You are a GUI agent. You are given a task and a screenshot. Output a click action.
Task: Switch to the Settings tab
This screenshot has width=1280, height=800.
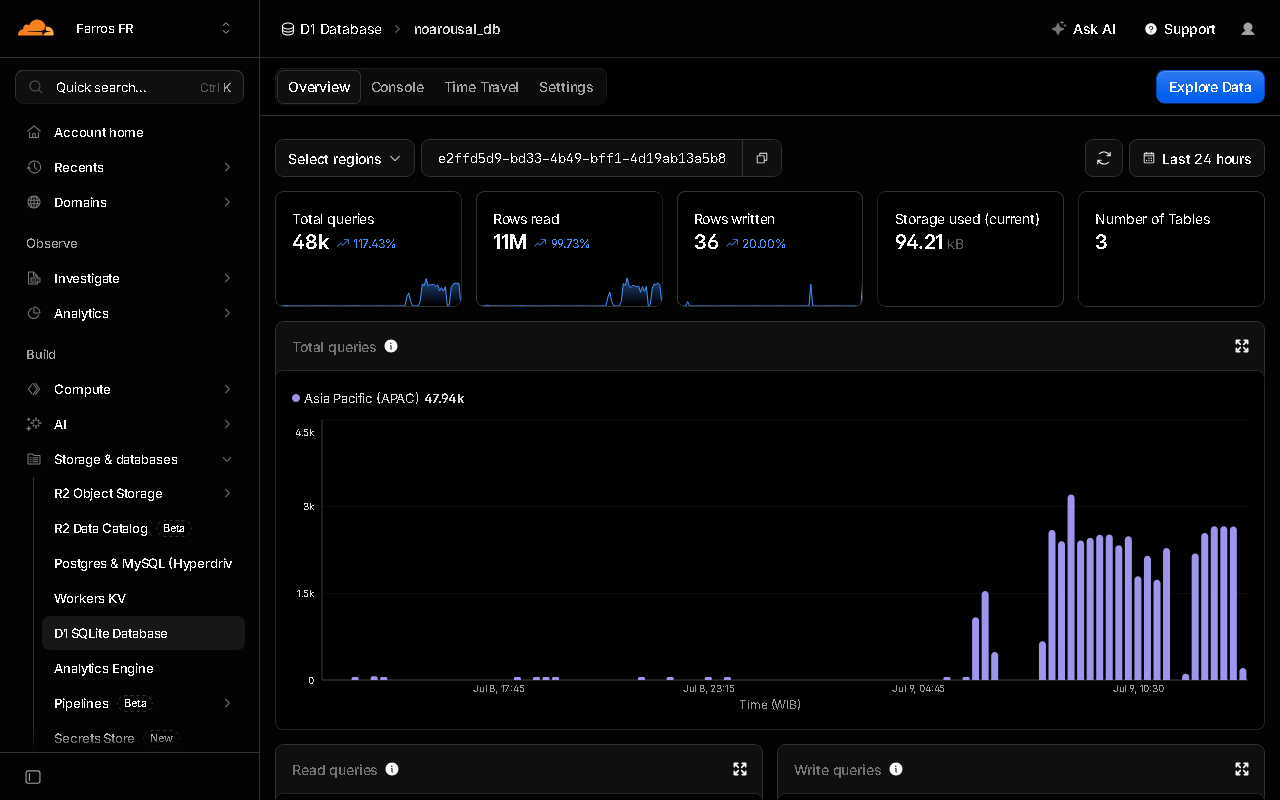pyautogui.click(x=566, y=87)
